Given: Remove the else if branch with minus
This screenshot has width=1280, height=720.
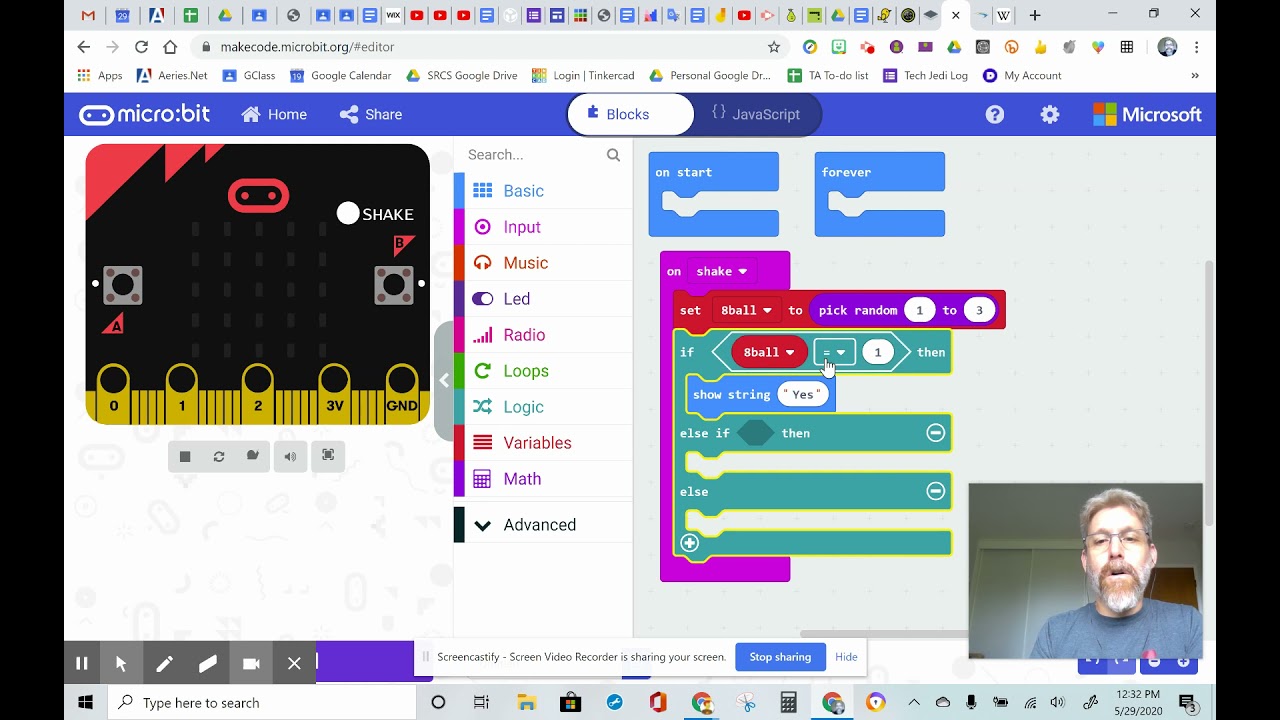Looking at the screenshot, I should point(935,433).
